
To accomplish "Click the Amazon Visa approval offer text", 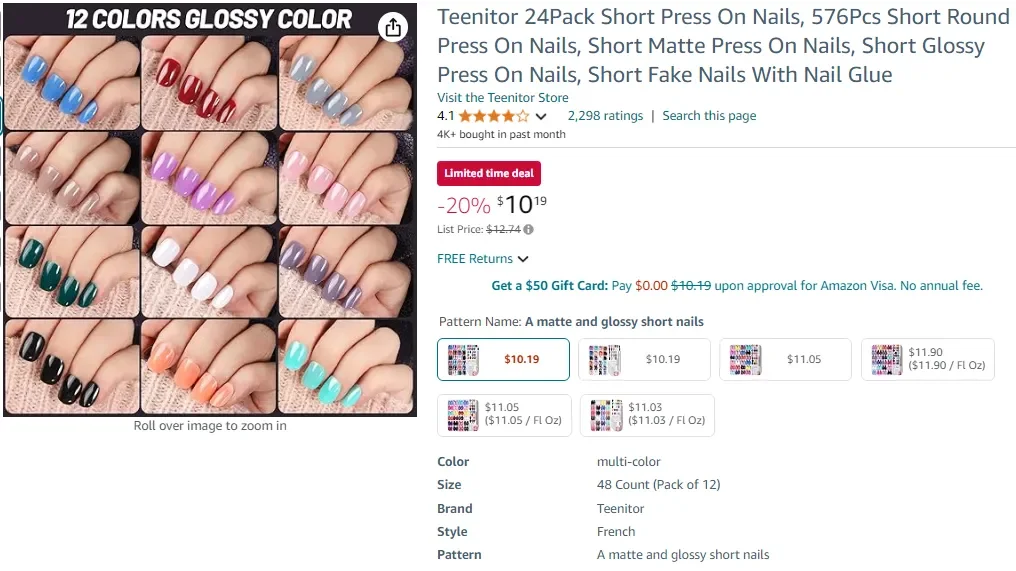I will click(848, 286).
